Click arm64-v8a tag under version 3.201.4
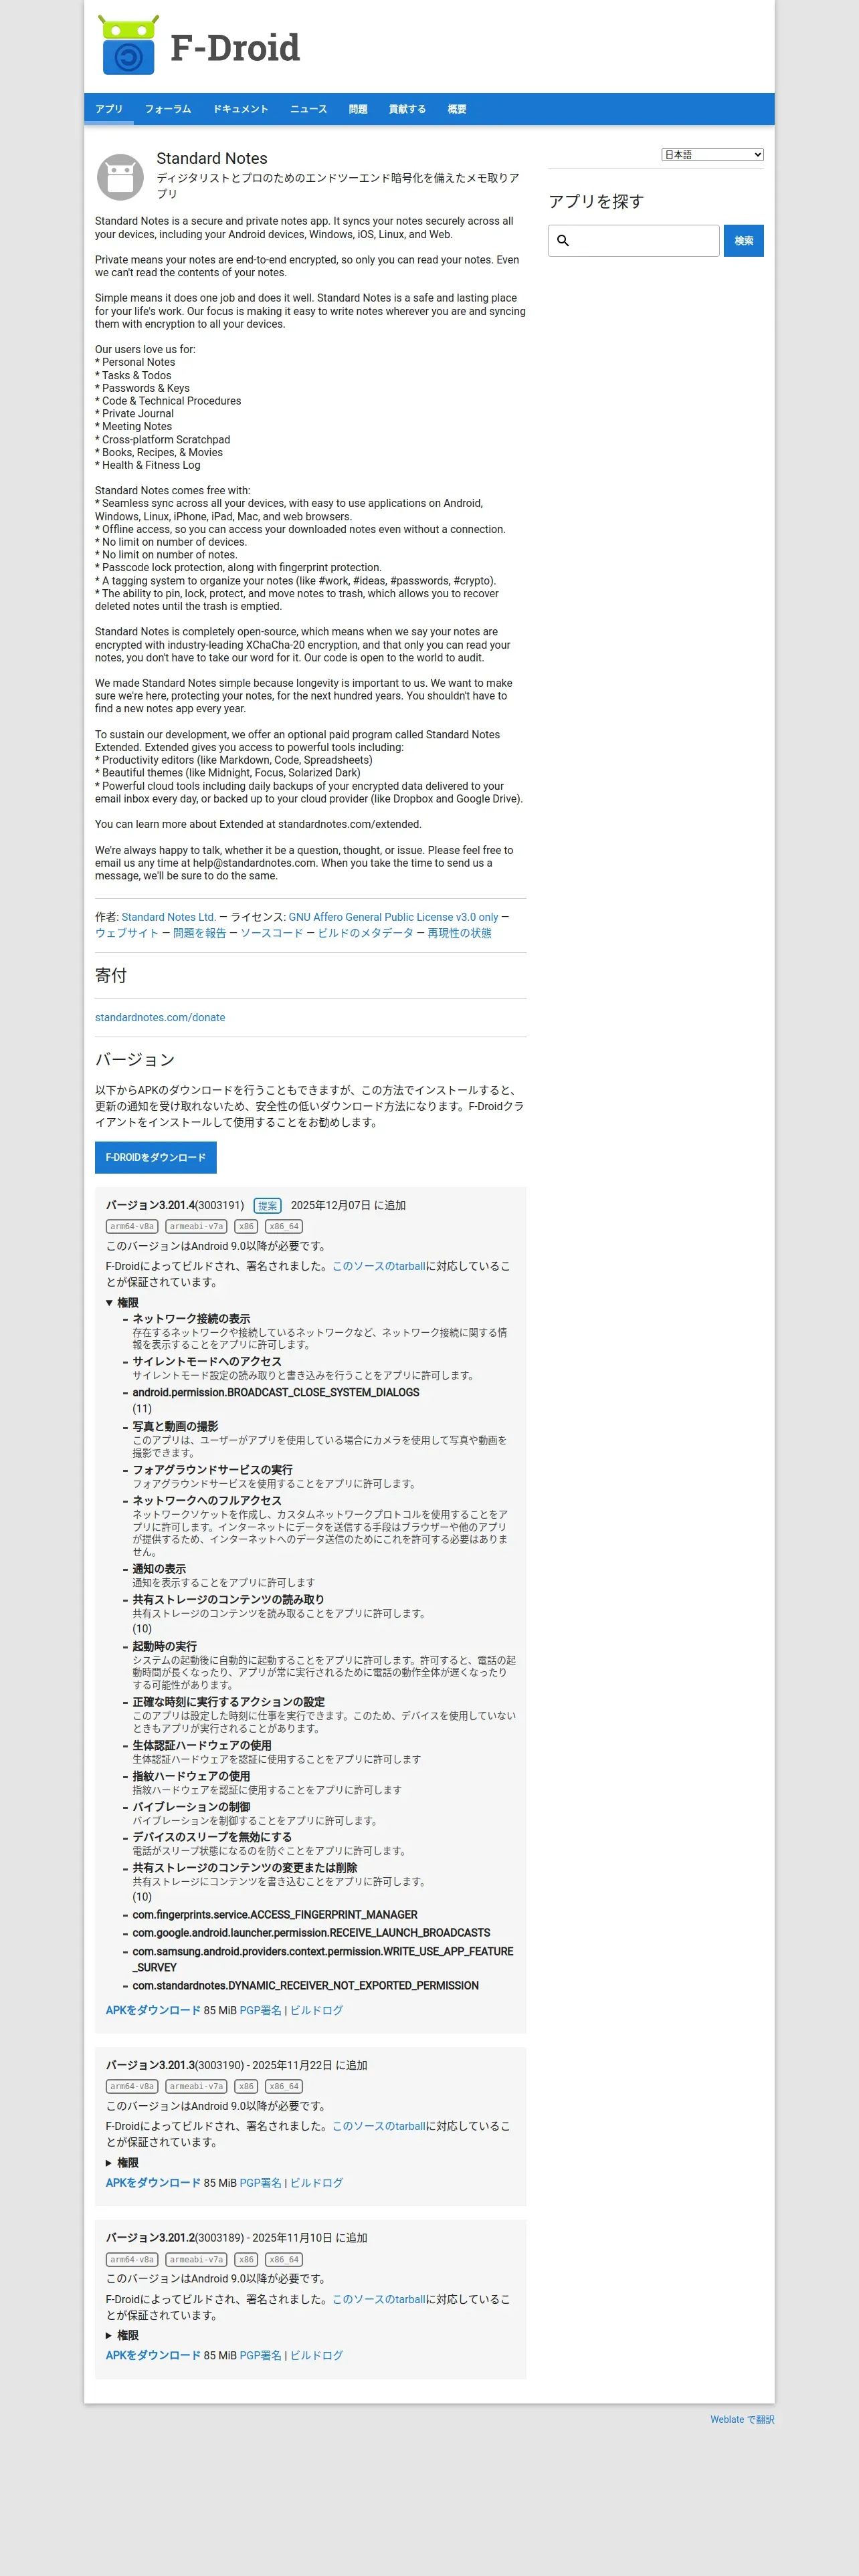859x2576 pixels. pos(132,1226)
